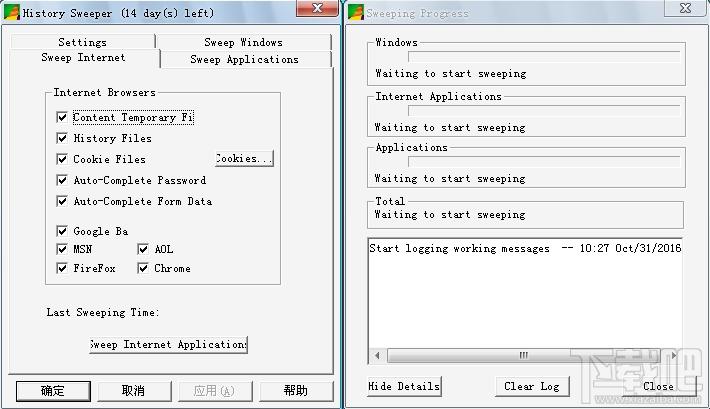Screen dimensions: 710x409
Task: Clear the log with Clear Log
Action: pyautogui.click(x=532, y=386)
